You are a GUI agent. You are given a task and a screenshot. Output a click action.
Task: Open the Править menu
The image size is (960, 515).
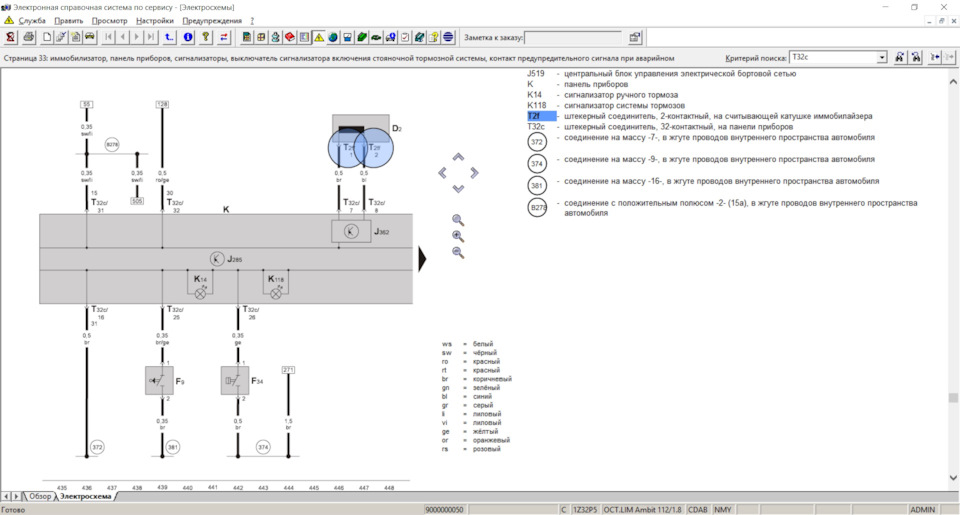pos(69,21)
